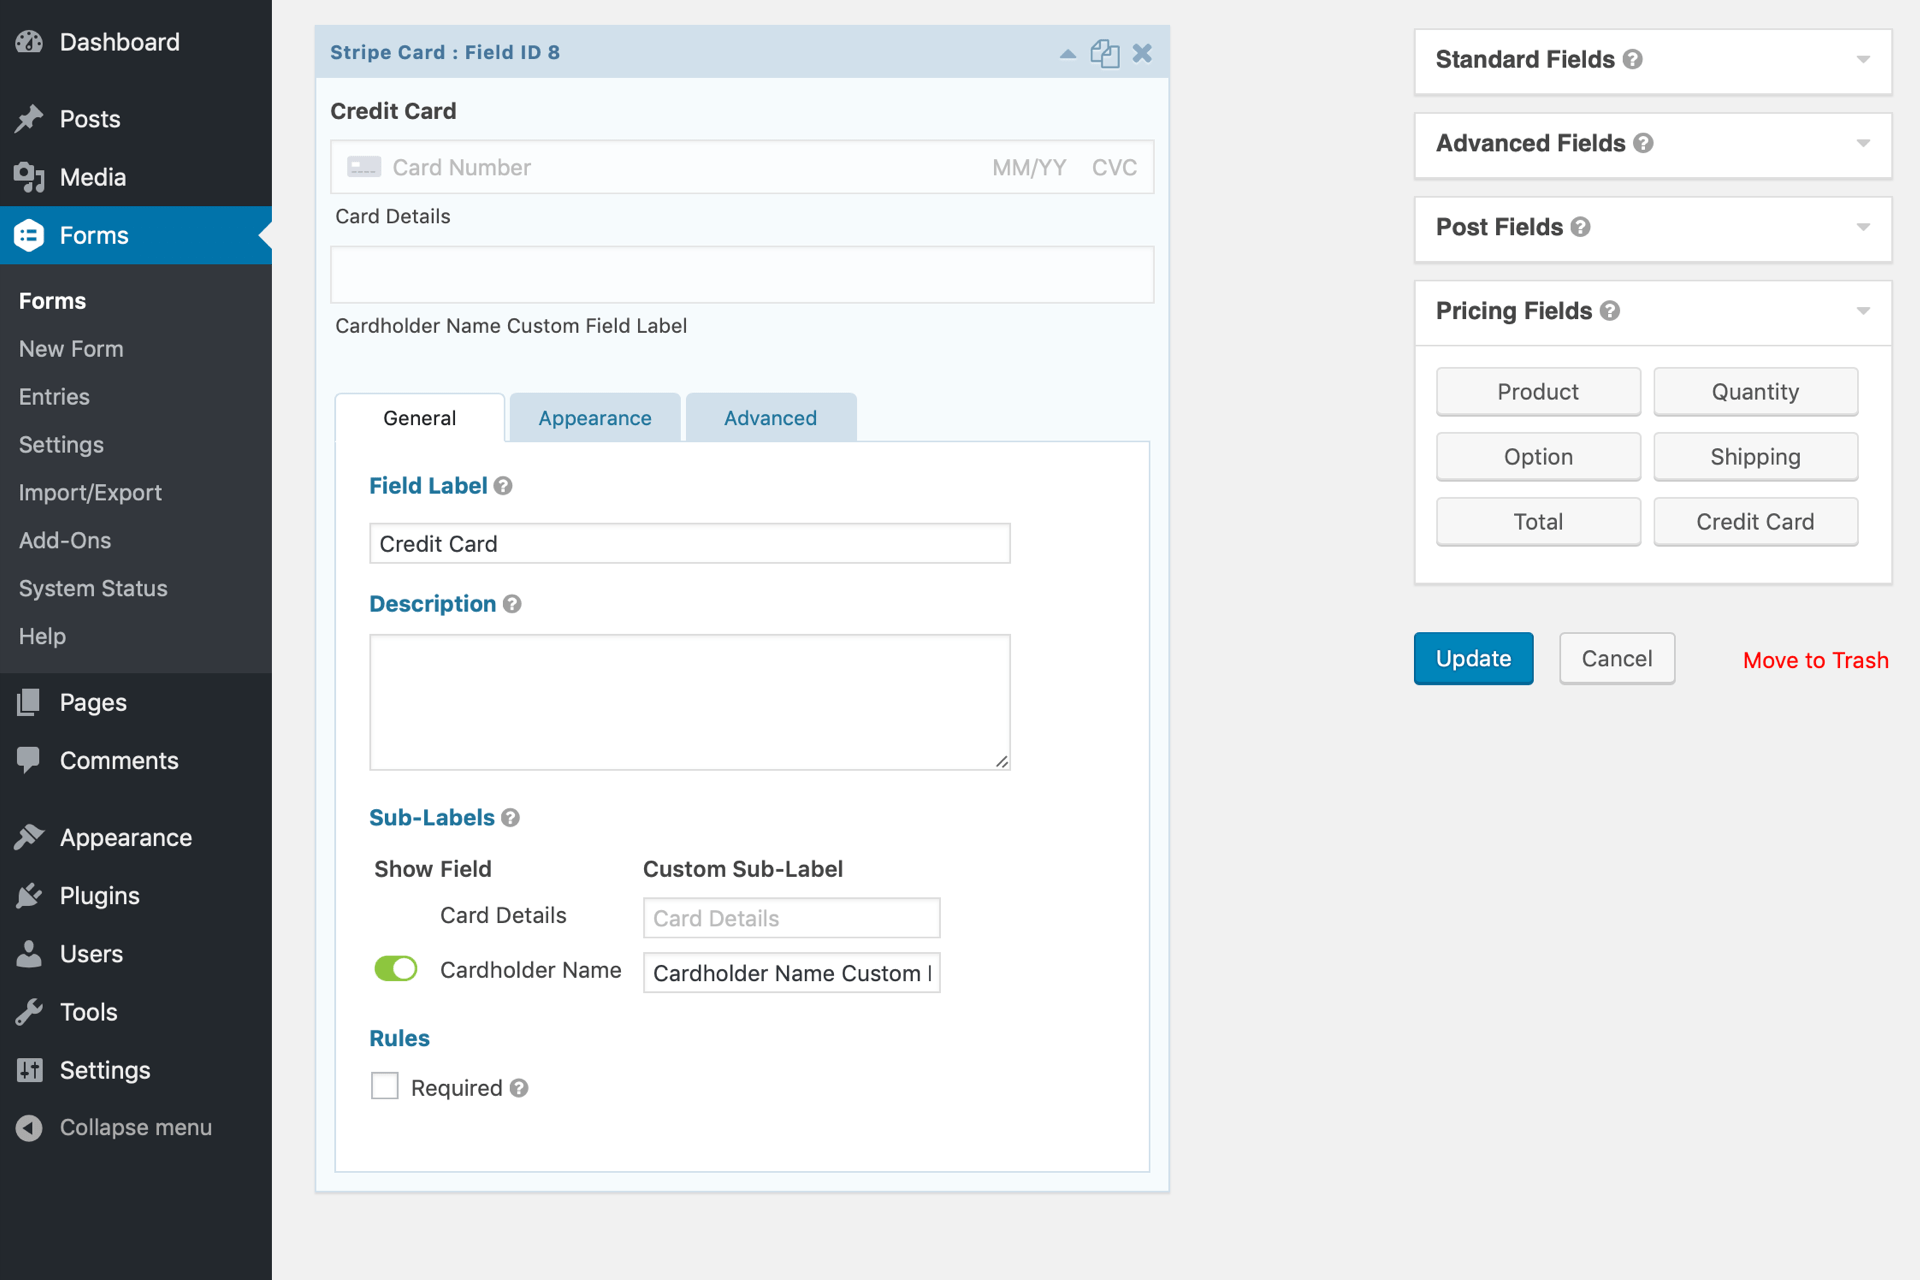Open the Advanced field settings tab

coord(770,418)
